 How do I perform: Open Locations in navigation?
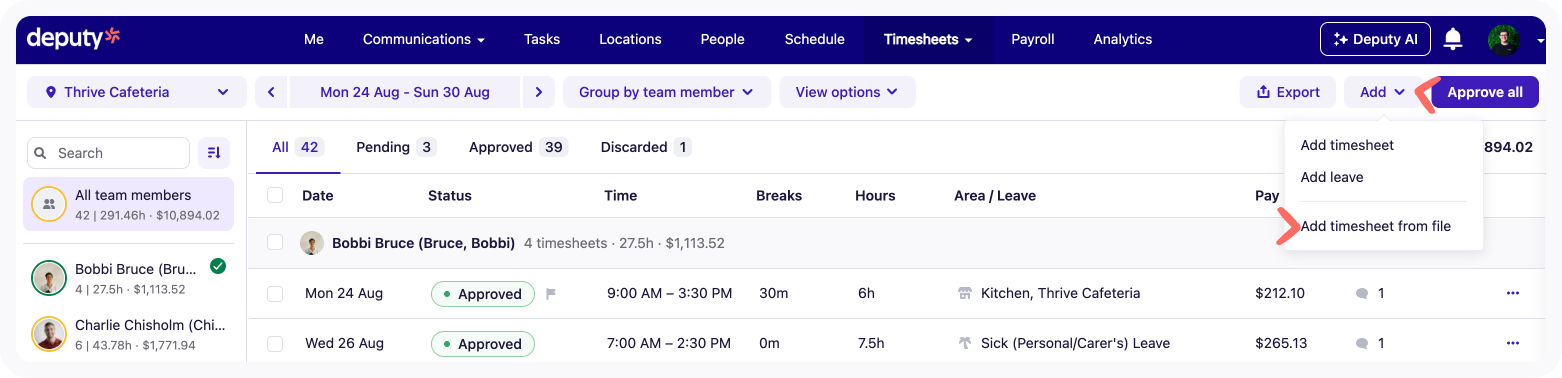point(630,40)
